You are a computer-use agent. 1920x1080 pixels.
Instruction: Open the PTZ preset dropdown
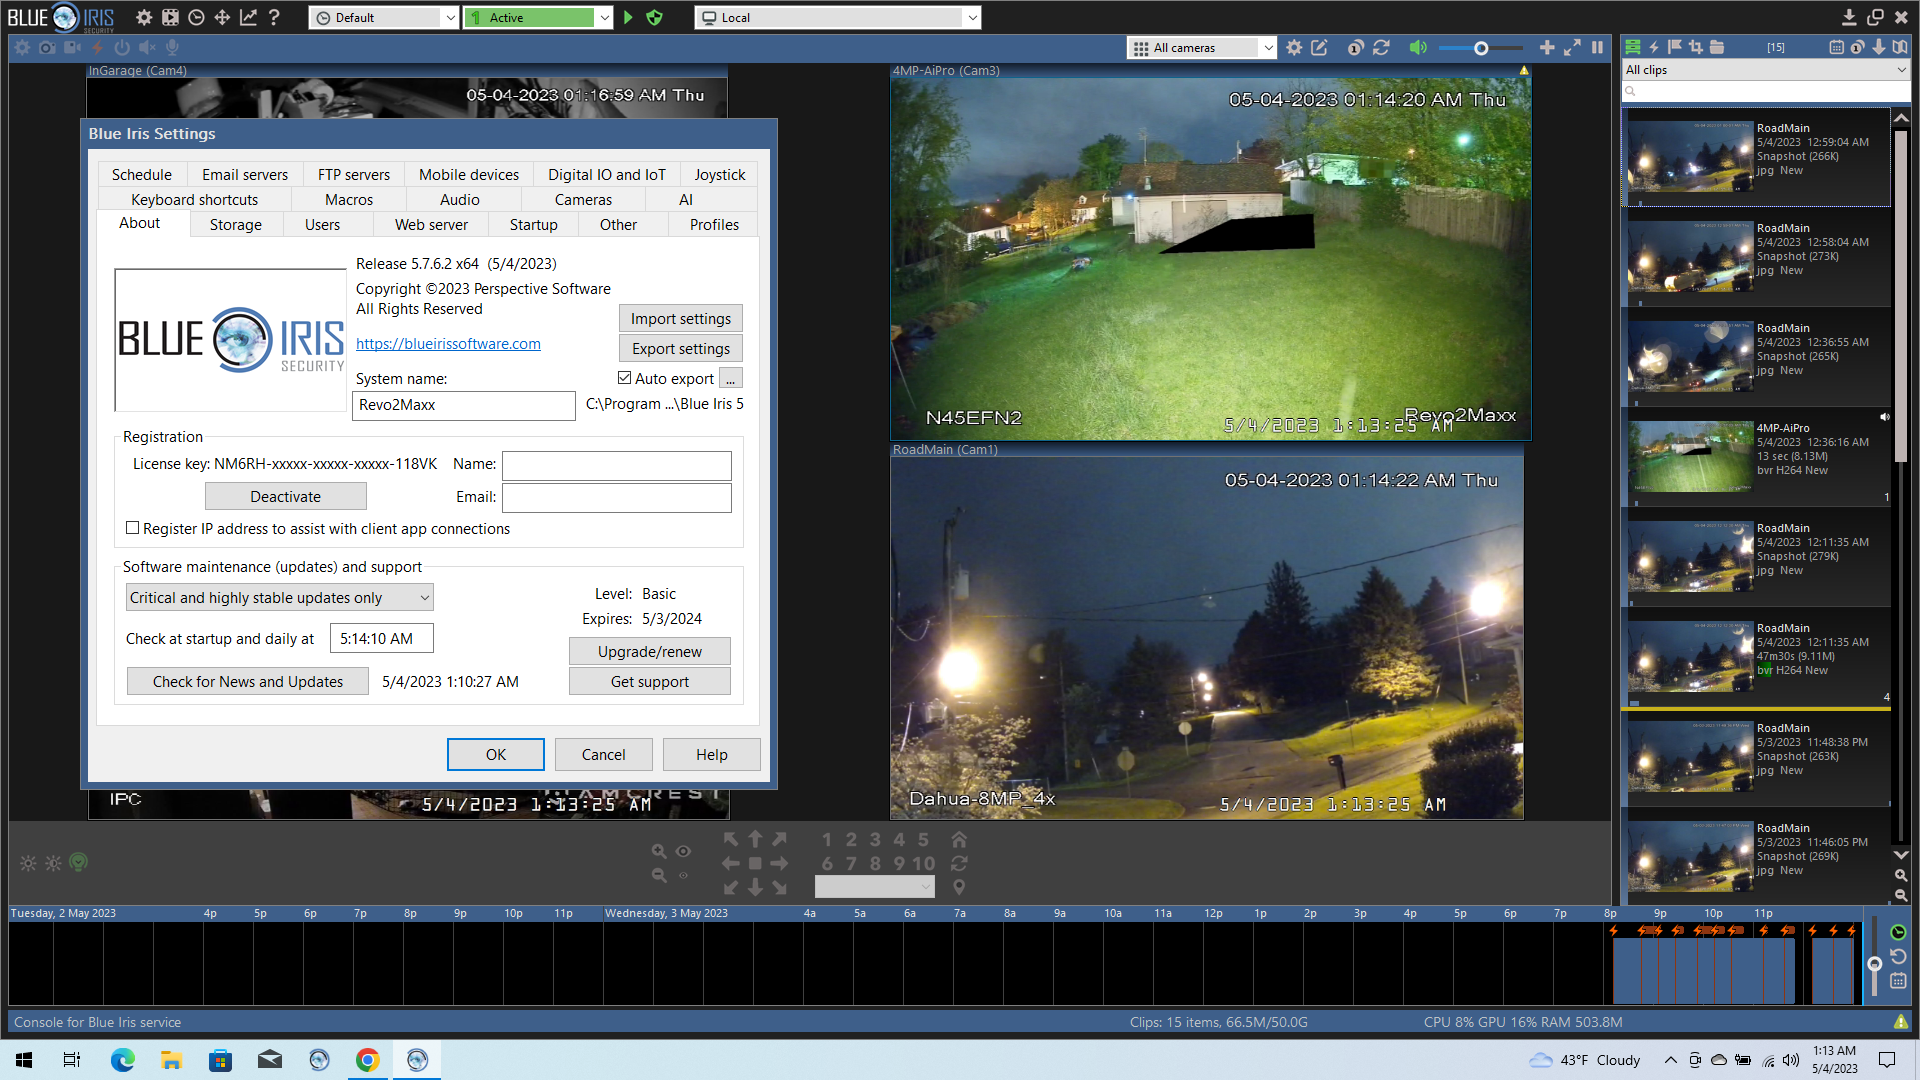click(875, 887)
